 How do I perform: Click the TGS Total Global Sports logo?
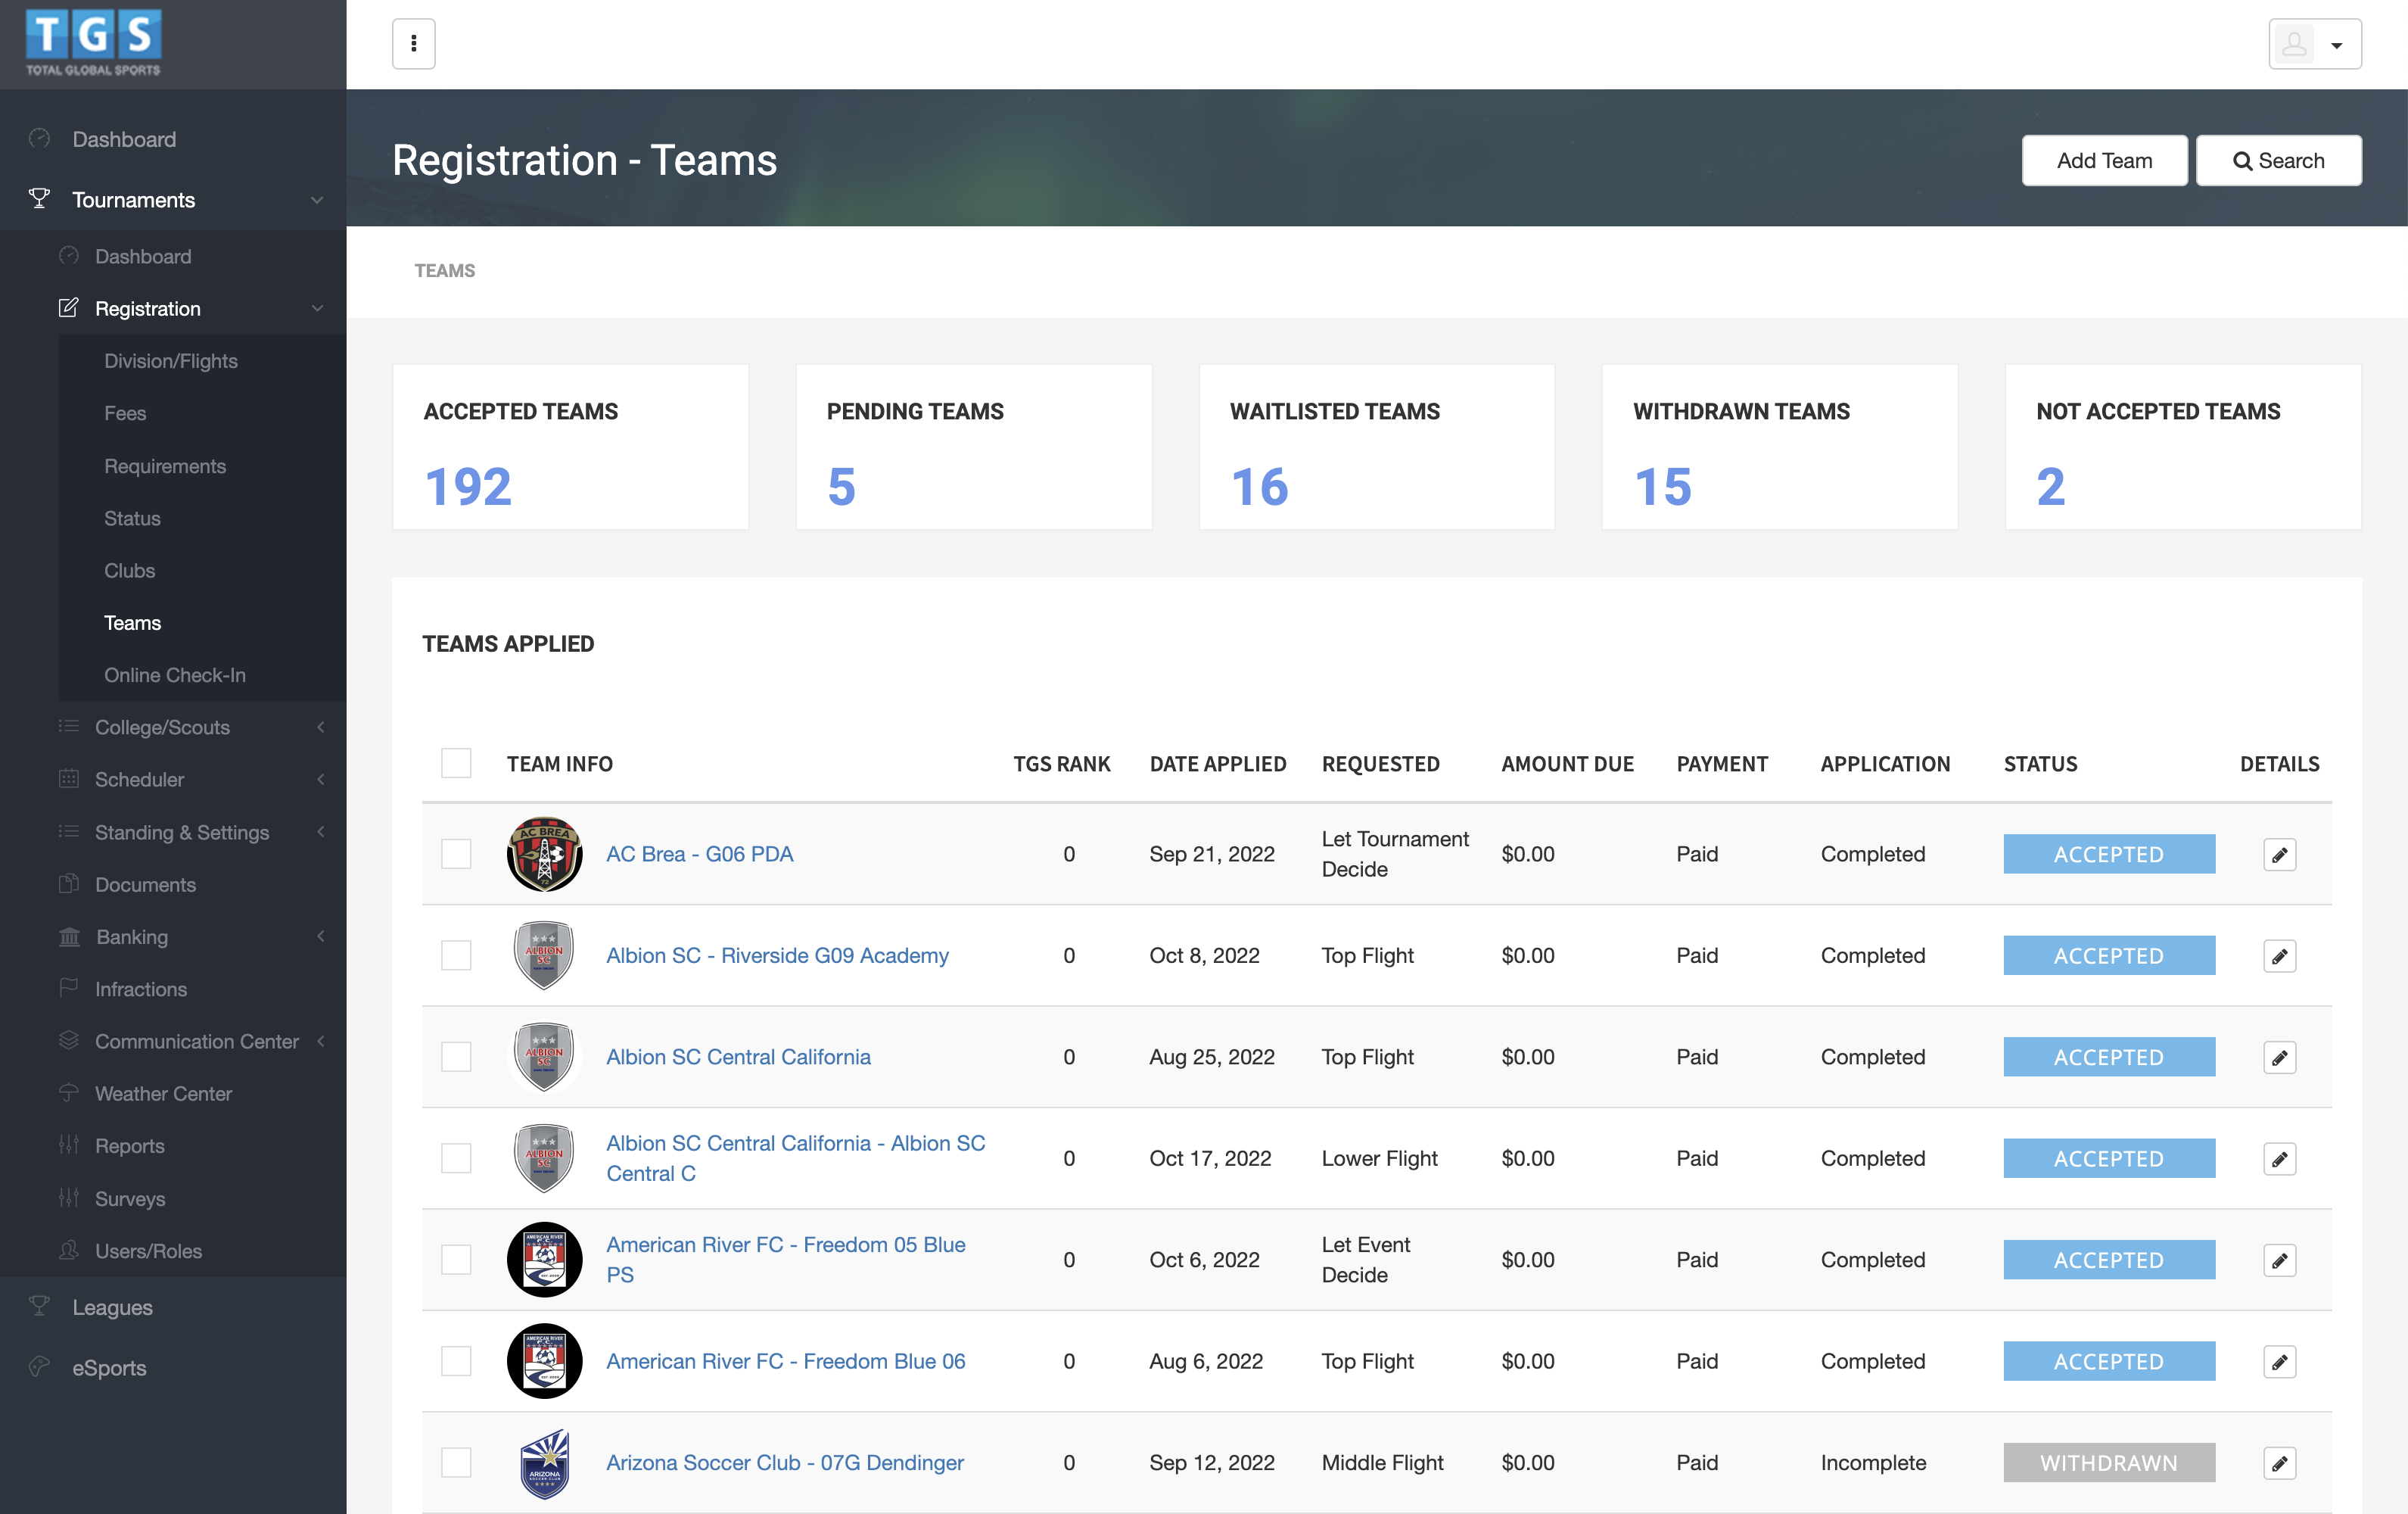93,43
